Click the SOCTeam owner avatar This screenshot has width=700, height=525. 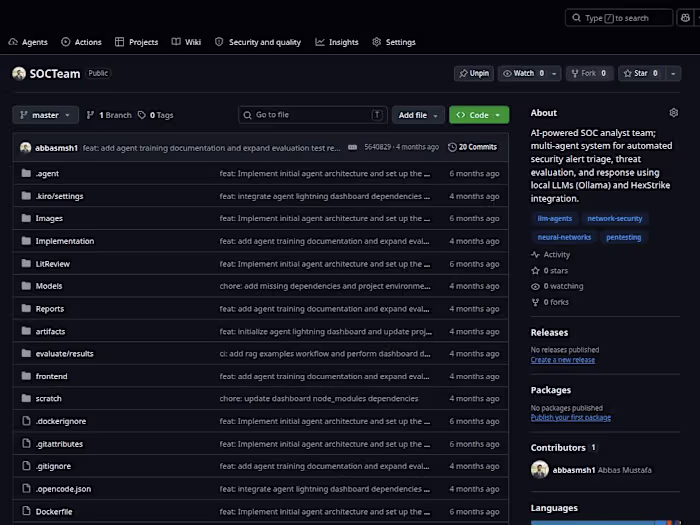[x=19, y=73]
